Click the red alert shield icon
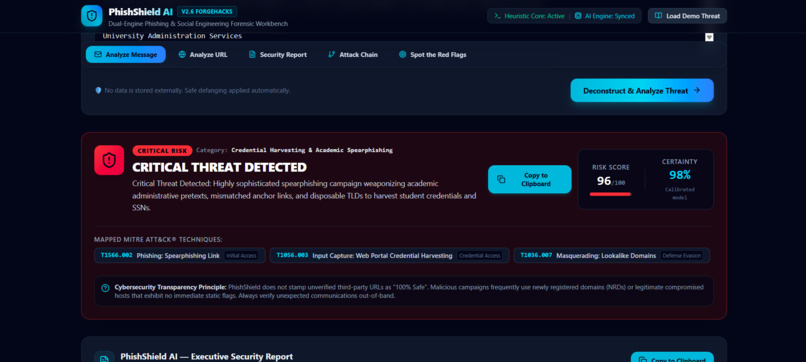The width and height of the screenshot is (806, 362). click(109, 160)
